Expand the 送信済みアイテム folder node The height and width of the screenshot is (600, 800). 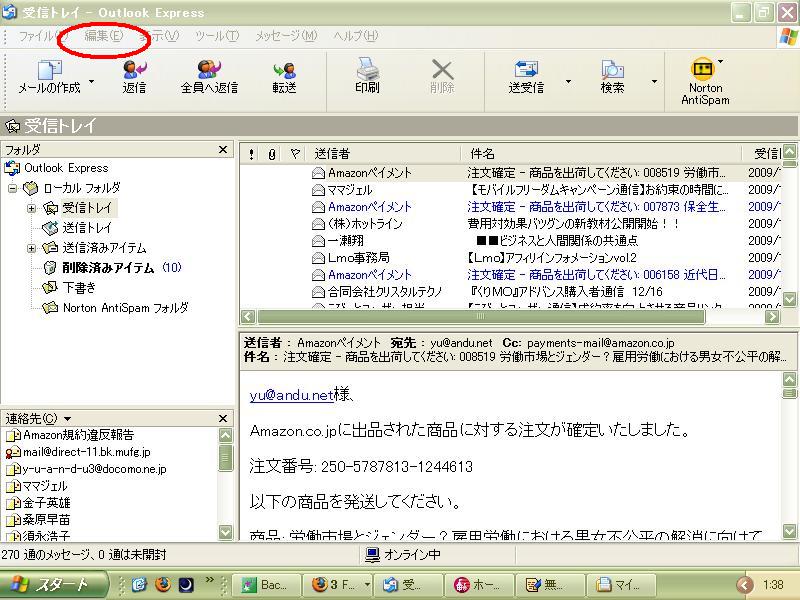click(x=32, y=248)
